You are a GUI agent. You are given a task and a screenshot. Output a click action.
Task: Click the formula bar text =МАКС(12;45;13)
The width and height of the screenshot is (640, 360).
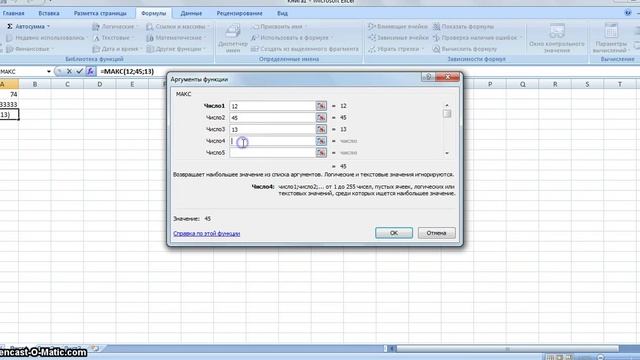tap(127, 71)
